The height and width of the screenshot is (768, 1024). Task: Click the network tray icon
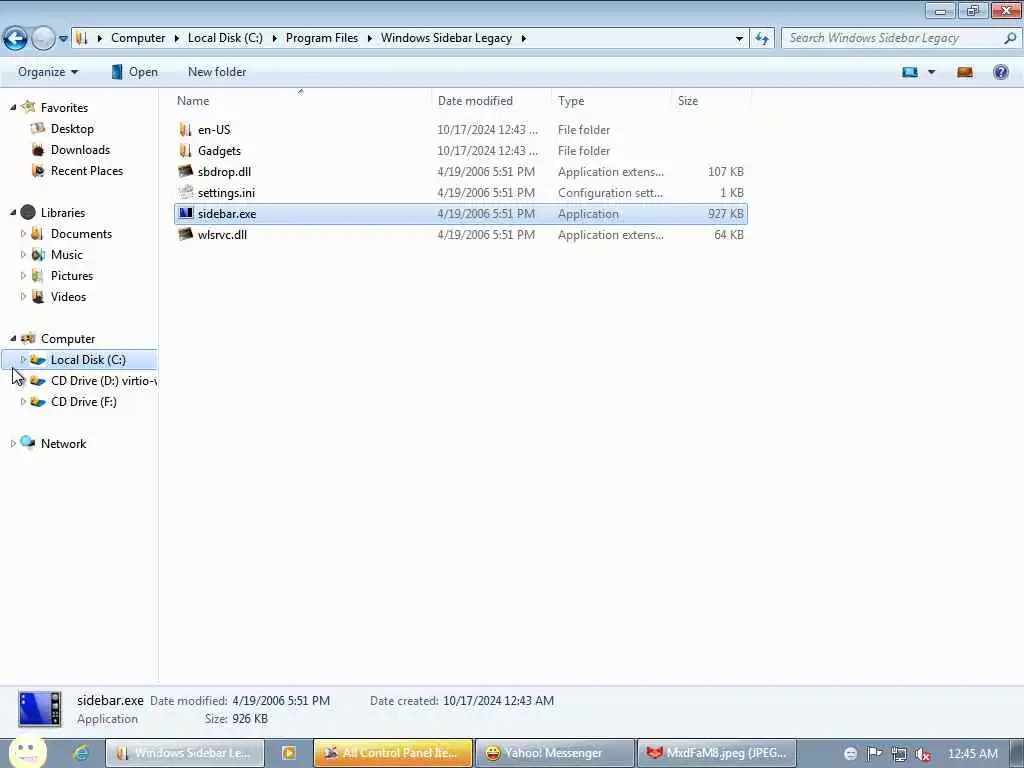pos(899,754)
